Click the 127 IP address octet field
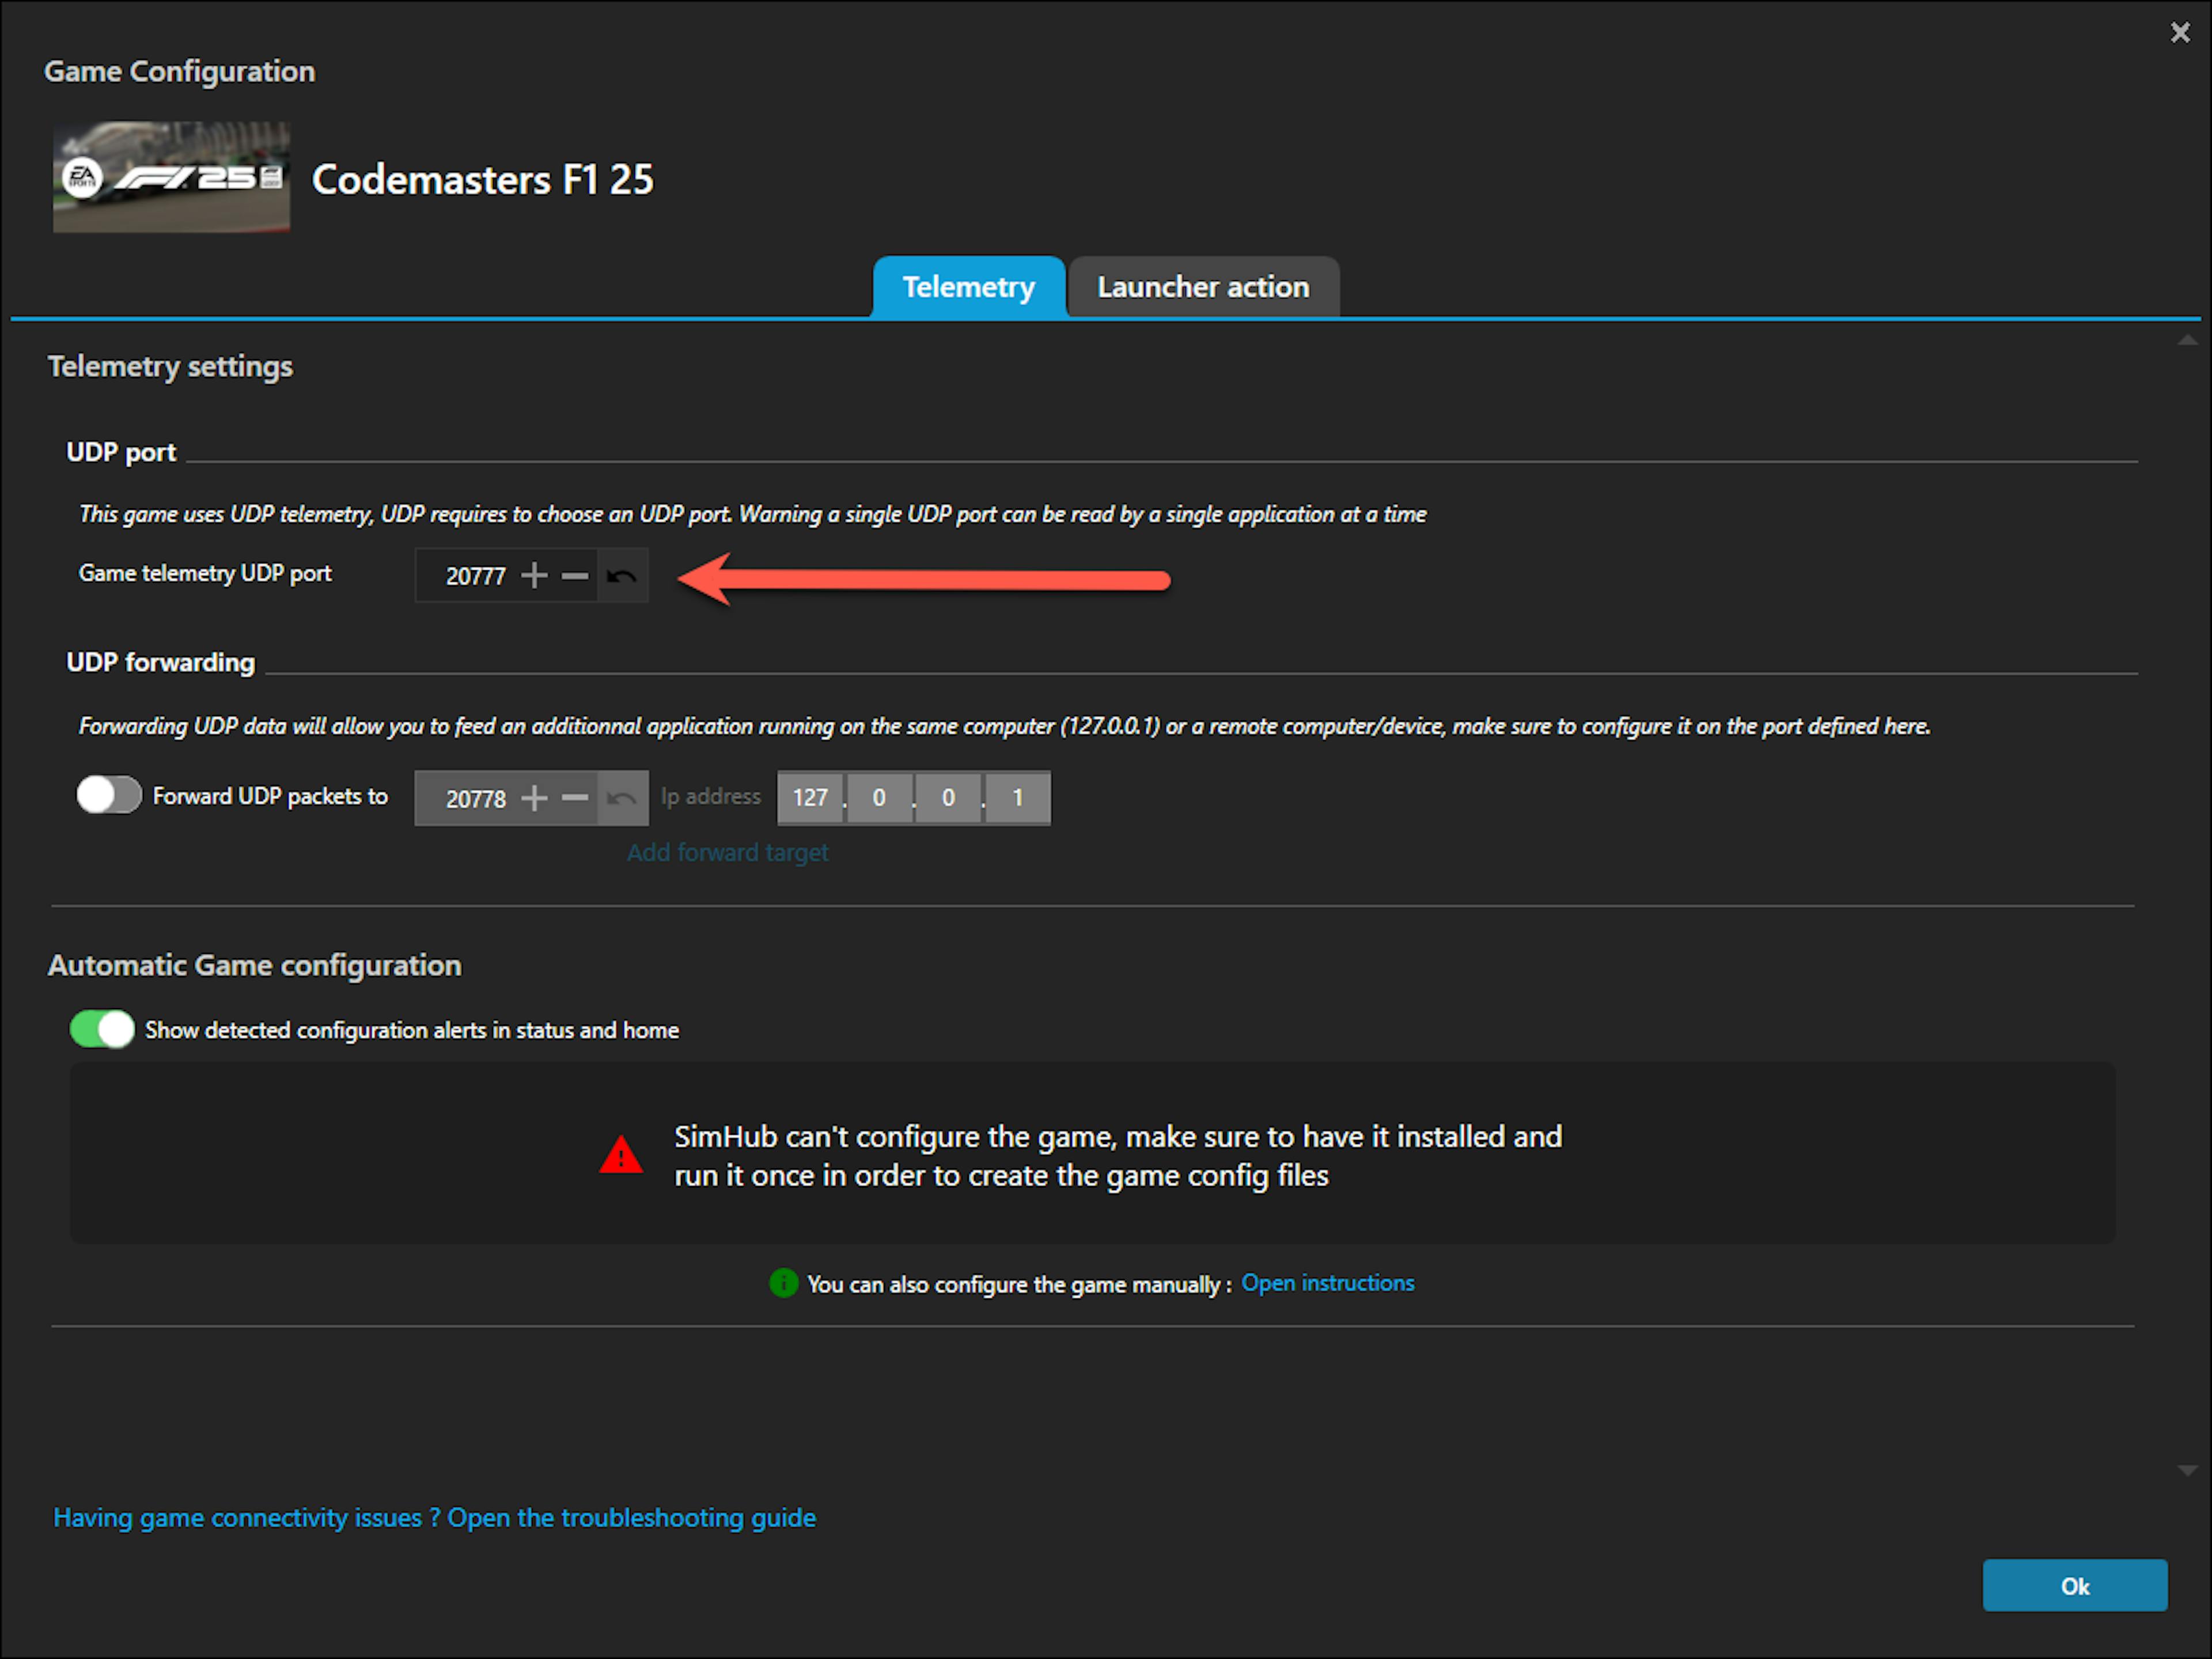The width and height of the screenshot is (2212, 1659). 810,798
